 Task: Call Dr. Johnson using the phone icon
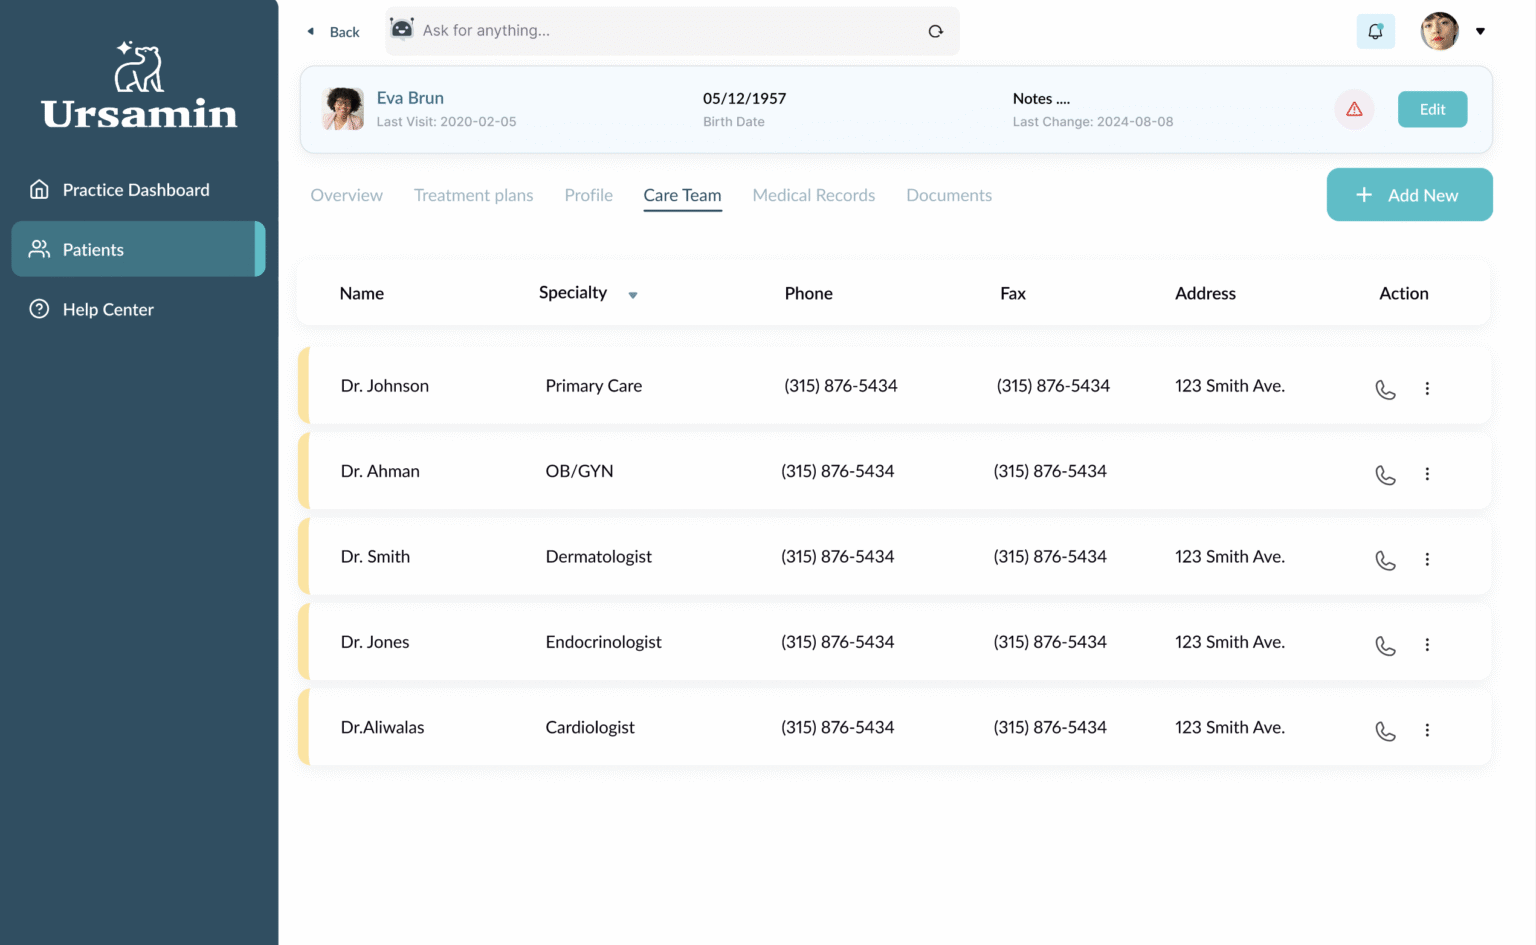[1385, 390]
